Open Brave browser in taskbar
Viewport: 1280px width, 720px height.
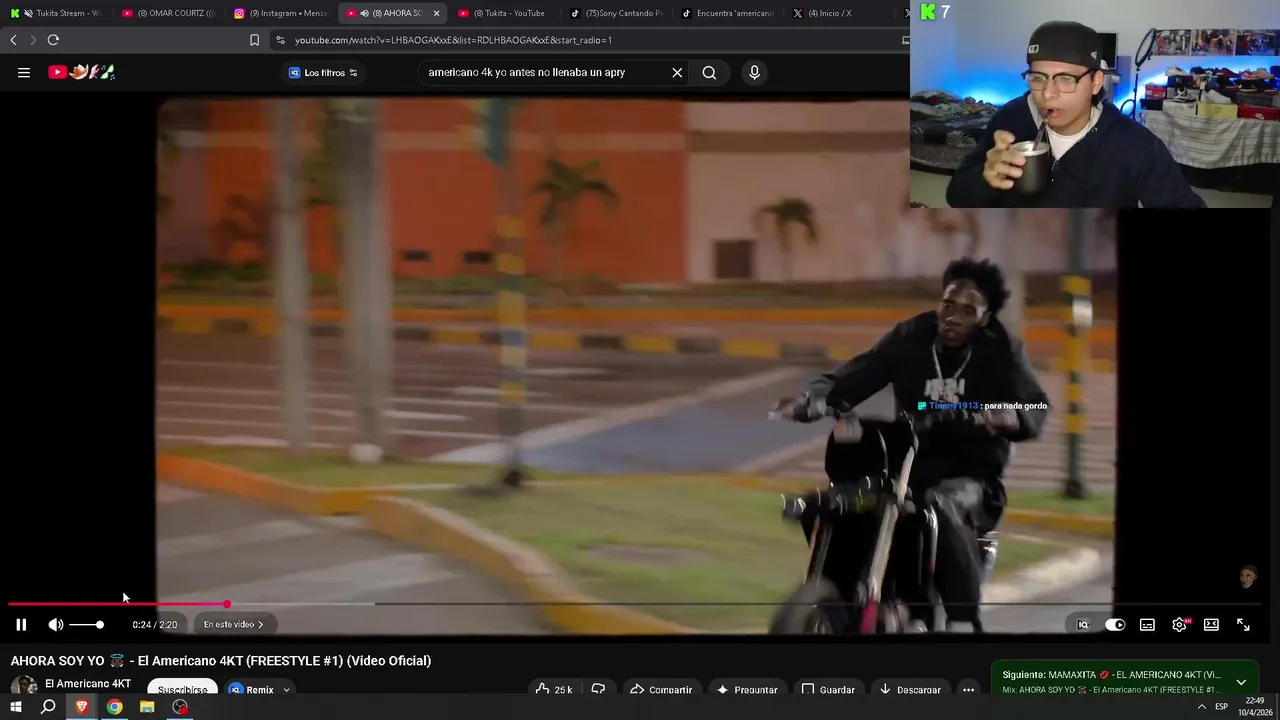pos(82,707)
